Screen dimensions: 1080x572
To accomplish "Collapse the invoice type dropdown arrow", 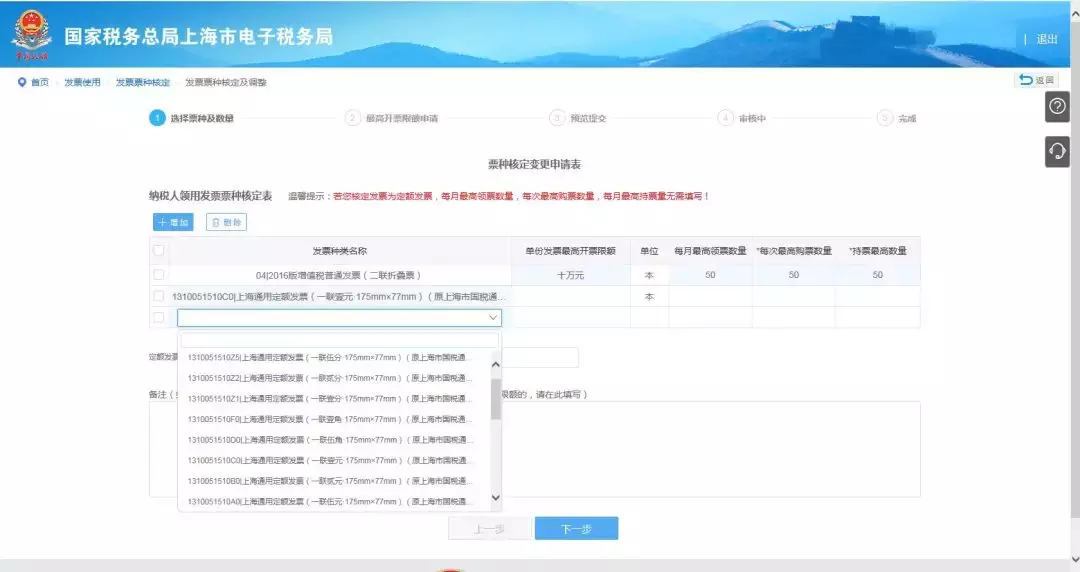I will 492,318.
